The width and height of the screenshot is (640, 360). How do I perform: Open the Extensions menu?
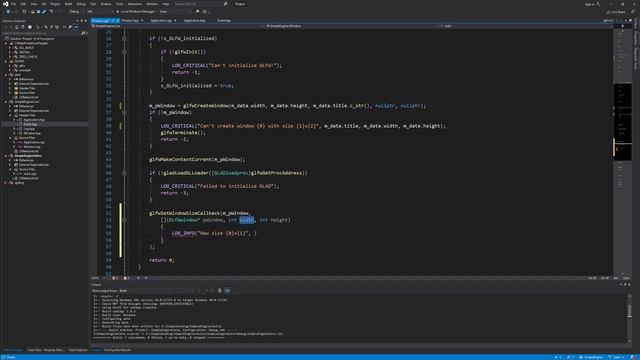135,4
